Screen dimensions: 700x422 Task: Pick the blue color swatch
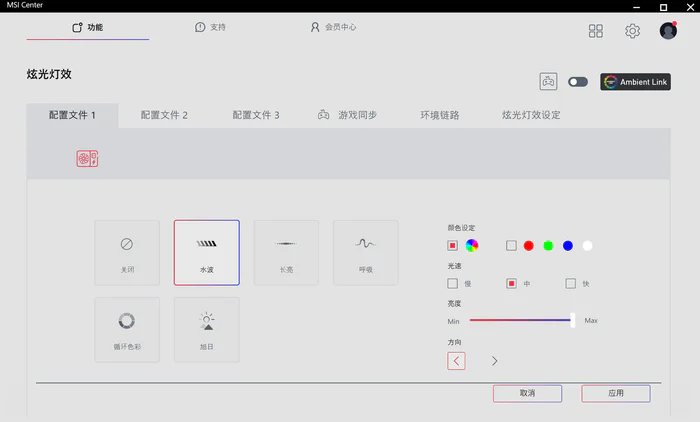click(x=568, y=246)
